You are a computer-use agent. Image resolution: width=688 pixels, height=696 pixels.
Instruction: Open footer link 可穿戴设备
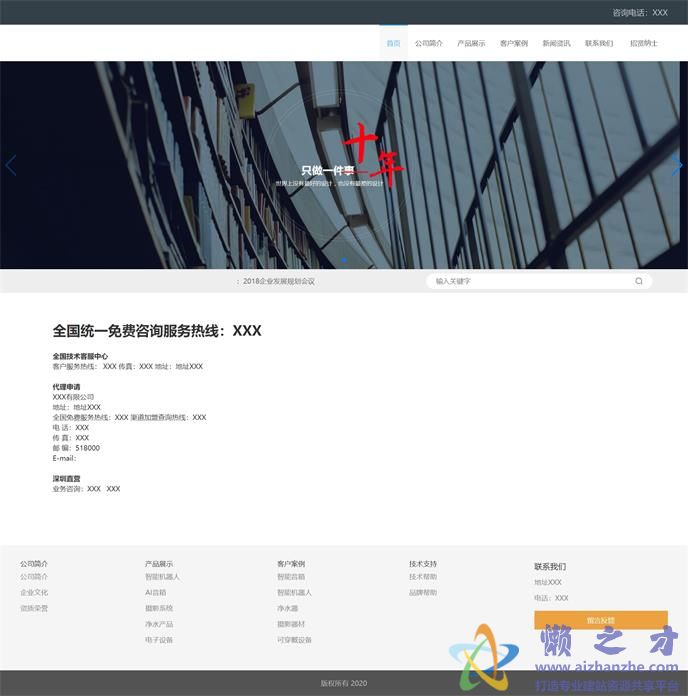[x=295, y=640]
